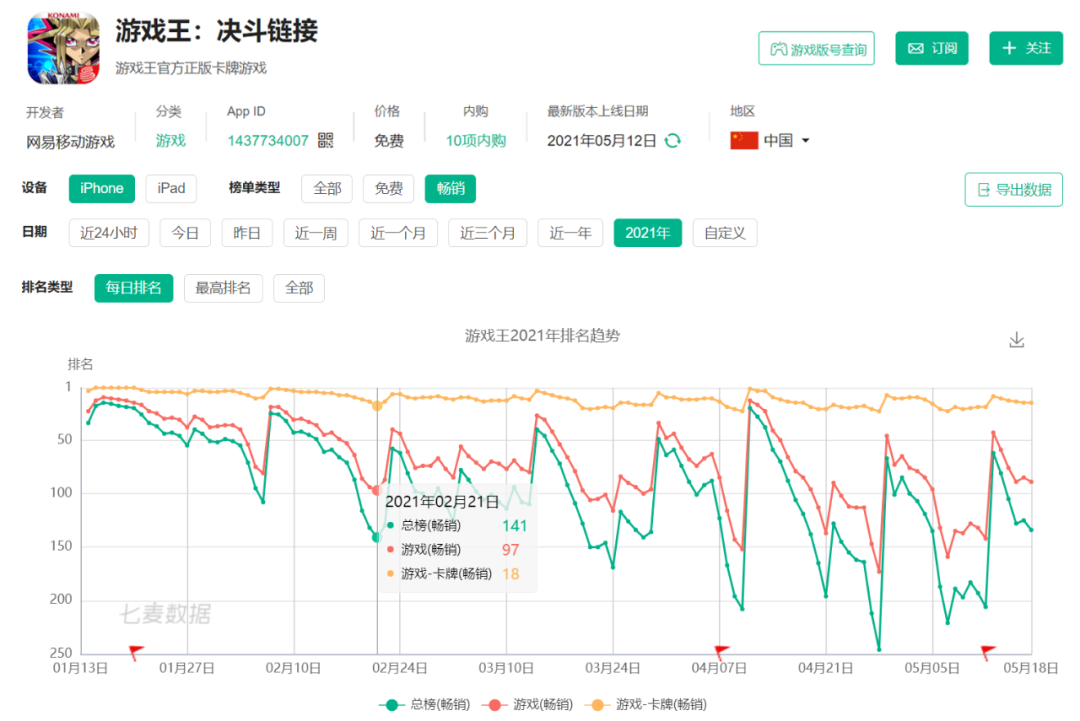Viewport: 1080px width, 721px height.
Task: Choose the 近一年 date range
Action: (570, 233)
